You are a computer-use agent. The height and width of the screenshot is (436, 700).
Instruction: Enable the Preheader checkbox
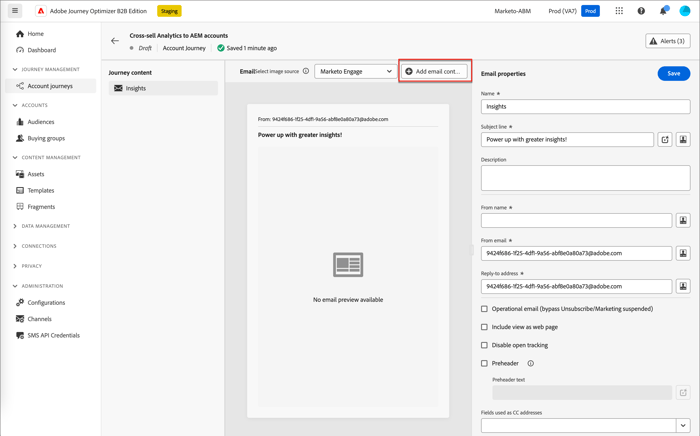pyautogui.click(x=484, y=363)
